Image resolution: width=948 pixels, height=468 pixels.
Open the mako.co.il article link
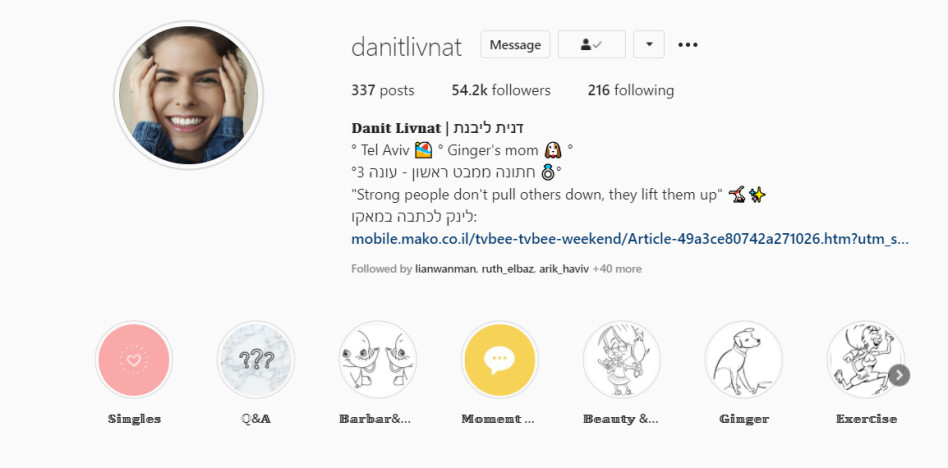[629, 239]
